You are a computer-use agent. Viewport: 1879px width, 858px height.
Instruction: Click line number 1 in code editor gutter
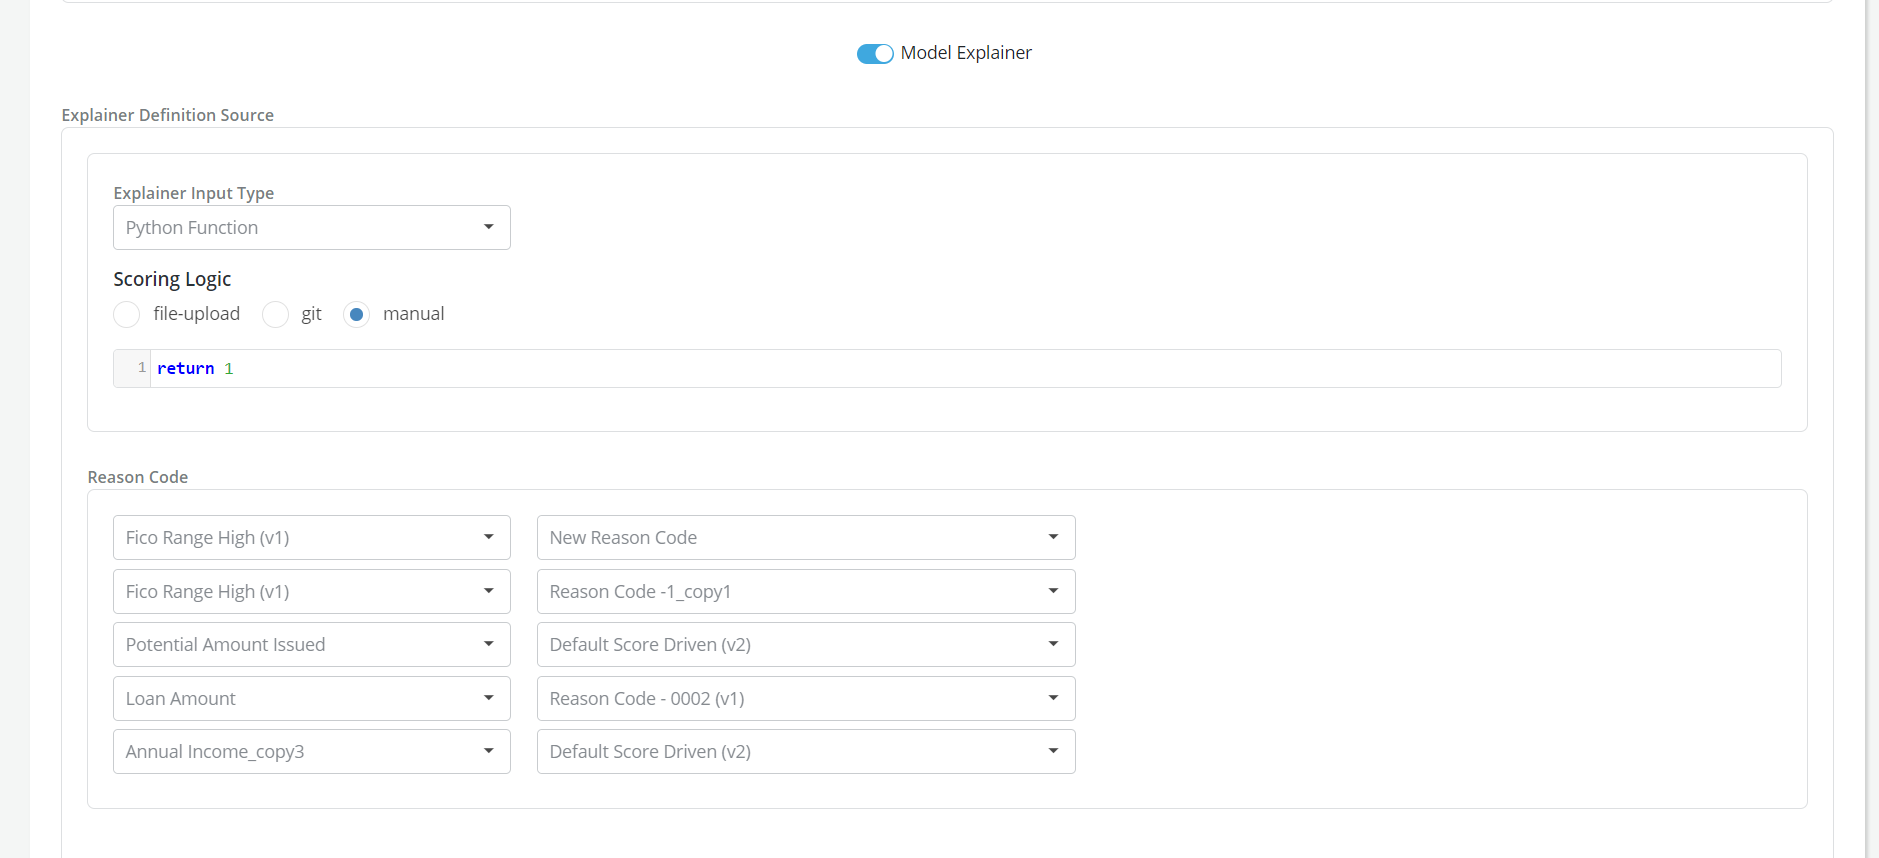tap(141, 368)
